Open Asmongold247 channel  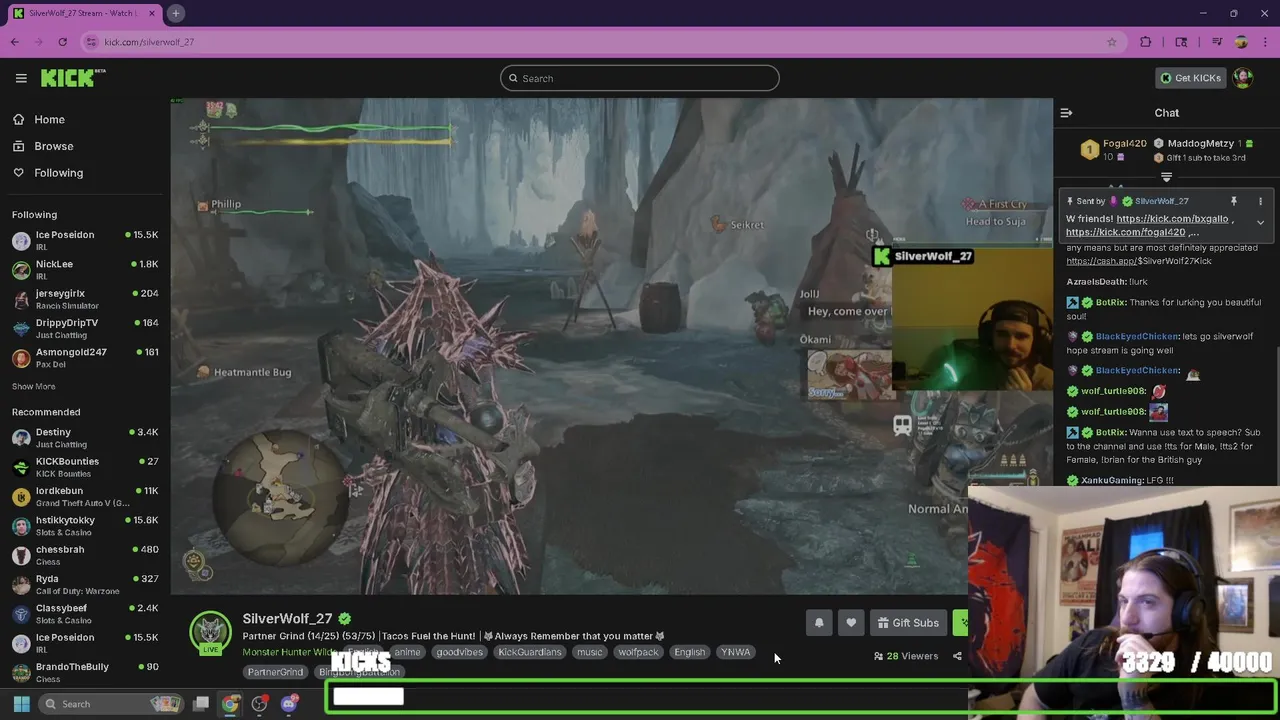point(85,357)
